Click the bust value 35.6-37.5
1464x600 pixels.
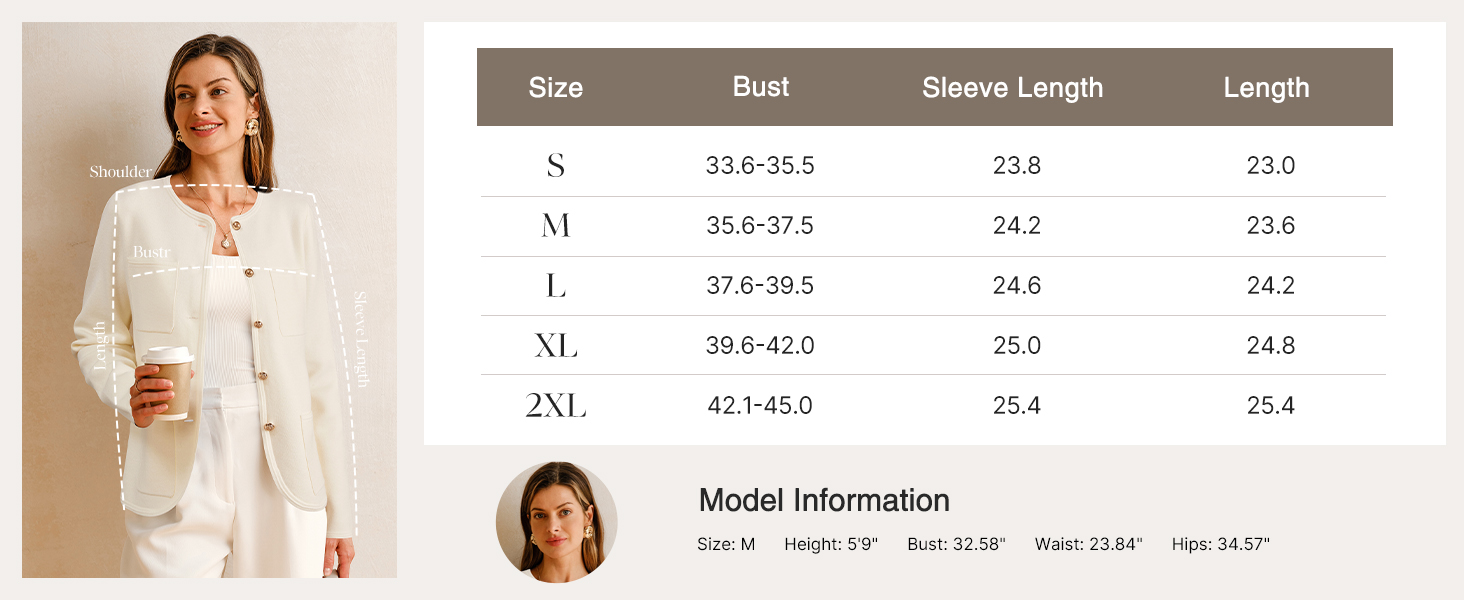click(x=760, y=226)
